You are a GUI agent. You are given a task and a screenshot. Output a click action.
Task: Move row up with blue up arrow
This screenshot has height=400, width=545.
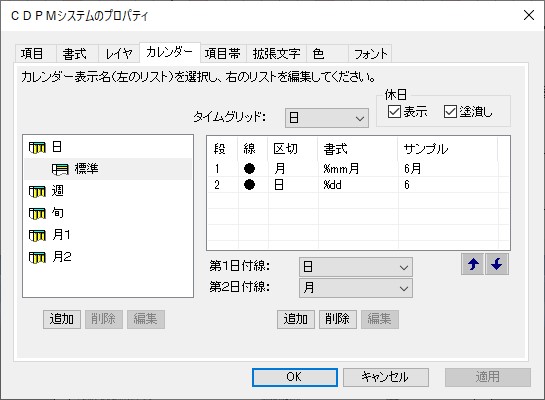(x=472, y=264)
